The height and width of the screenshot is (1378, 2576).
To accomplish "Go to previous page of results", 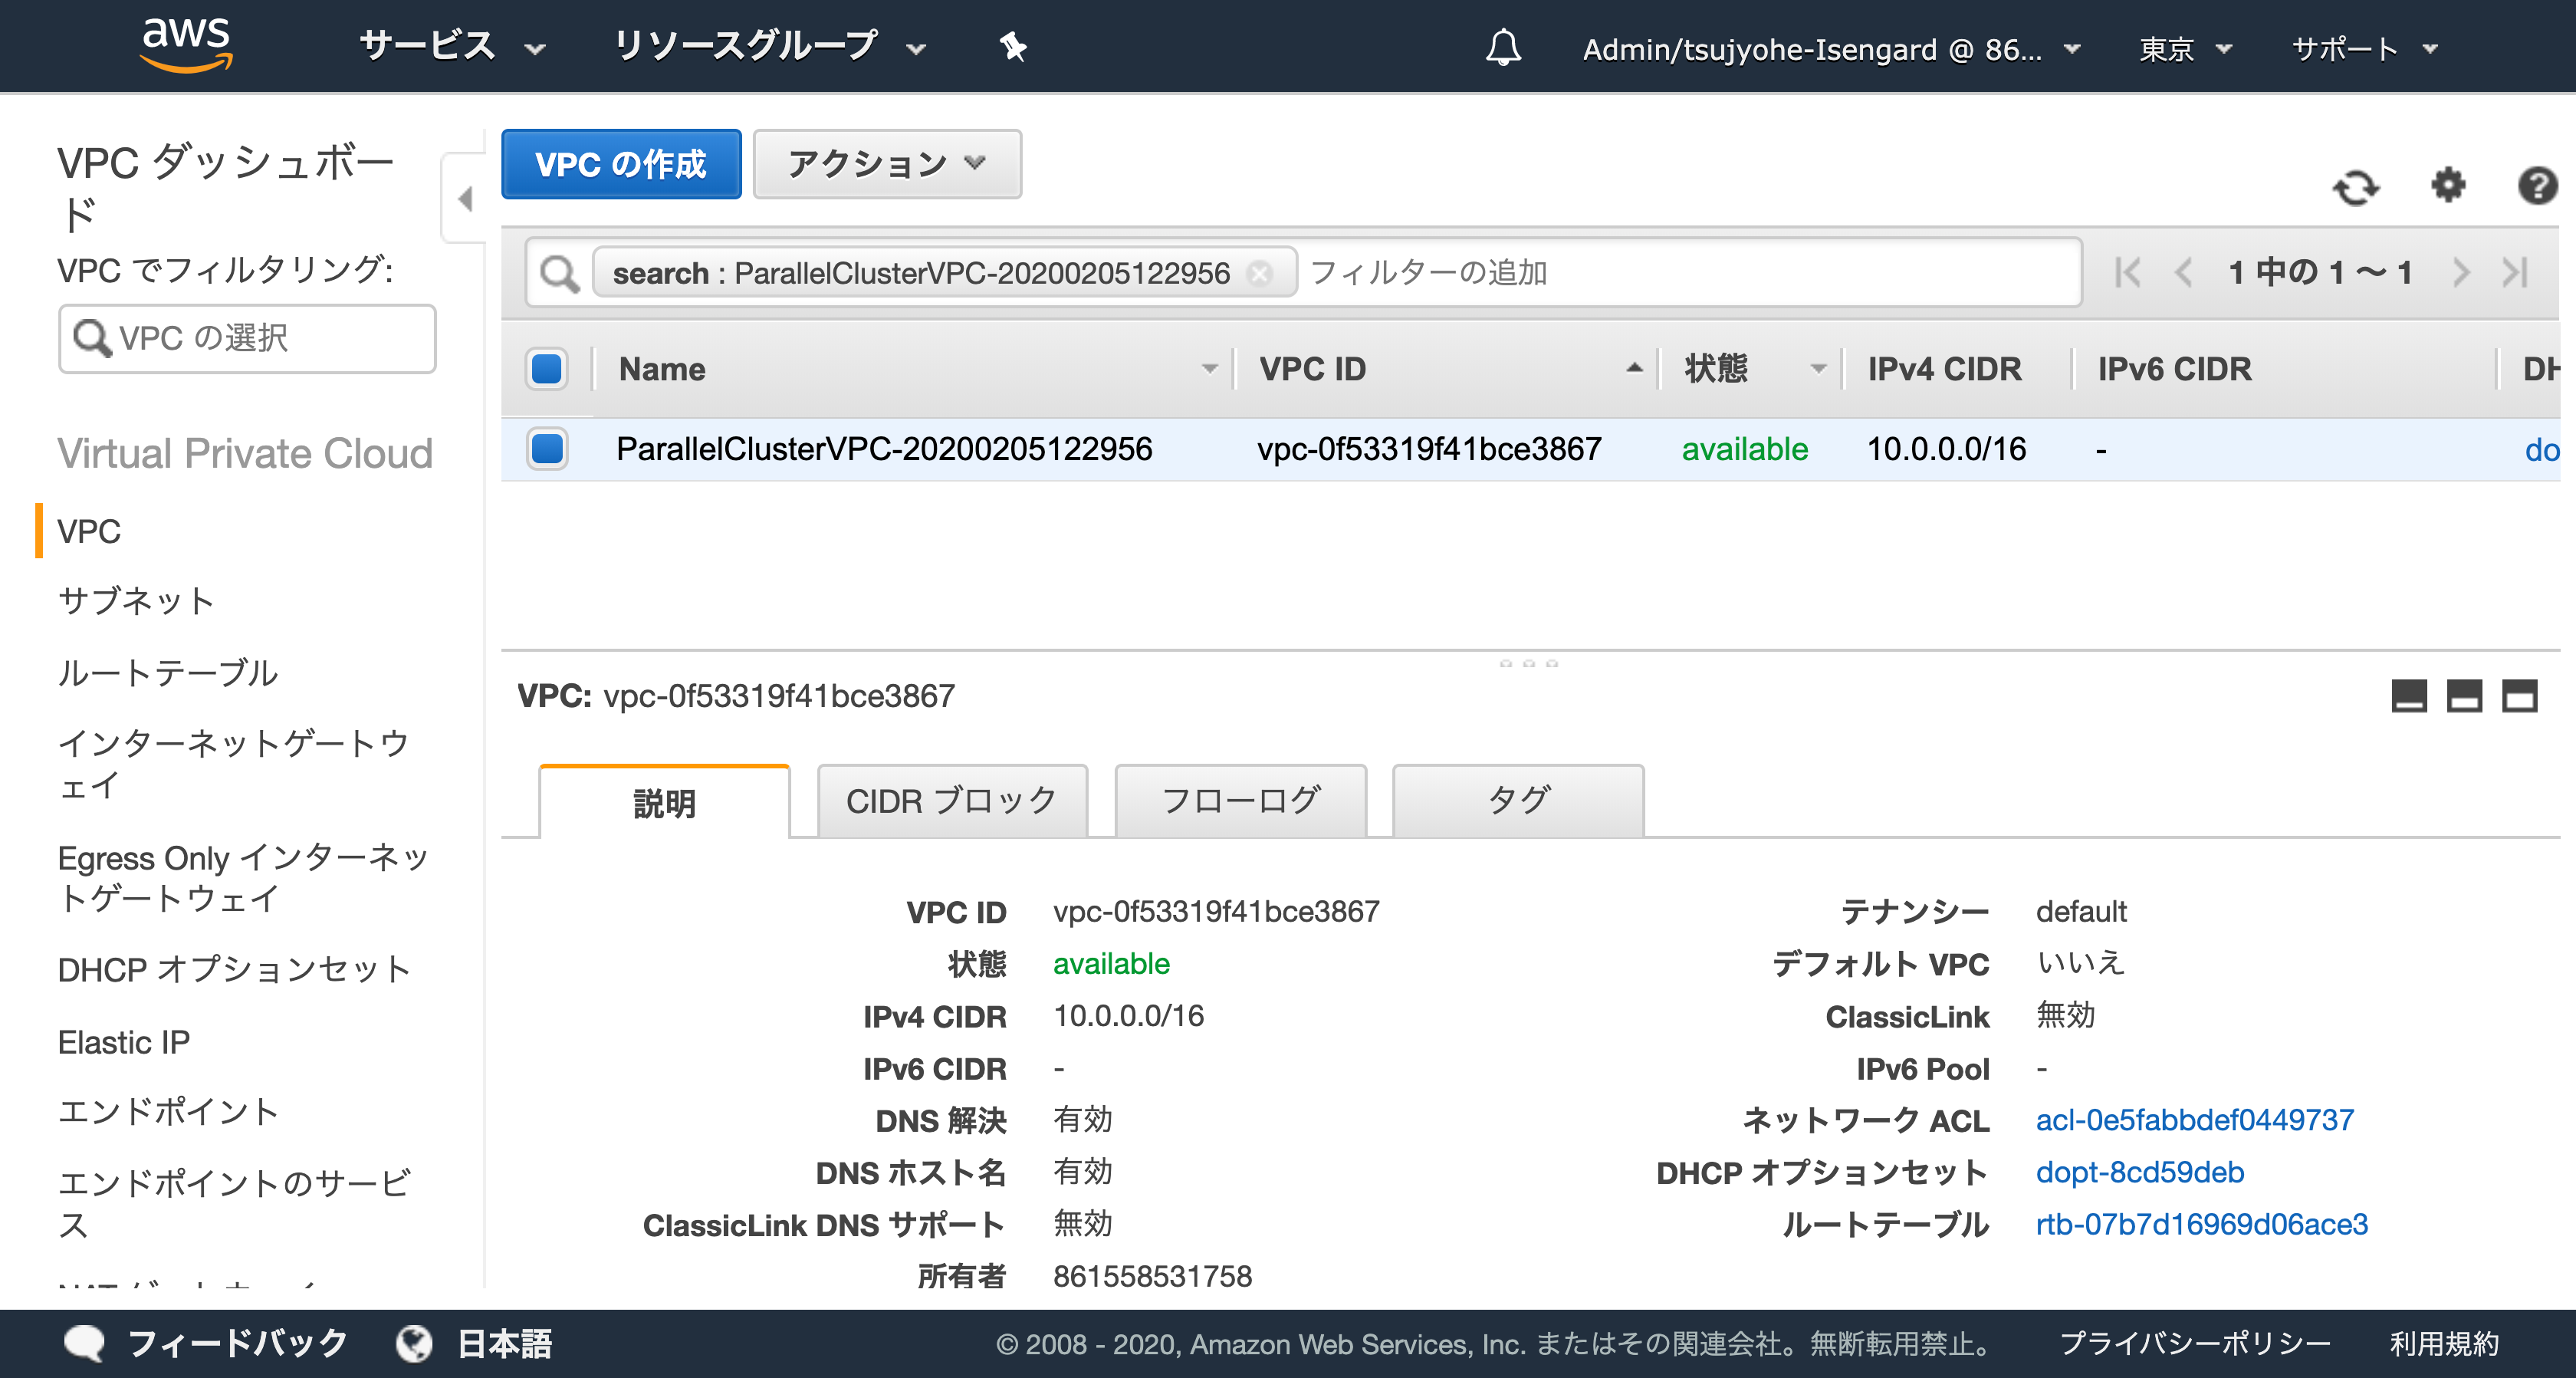I will pos(2184,272).
